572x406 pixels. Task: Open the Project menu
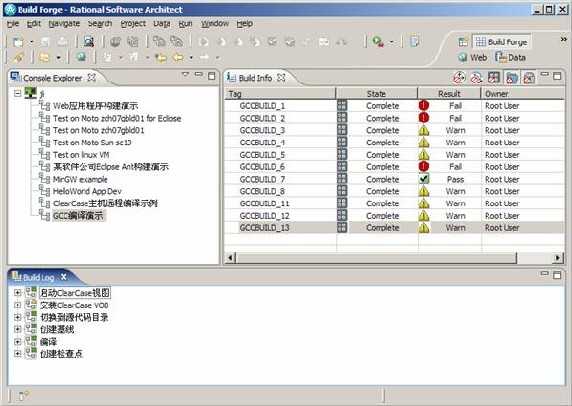click(x=133, y=24)
